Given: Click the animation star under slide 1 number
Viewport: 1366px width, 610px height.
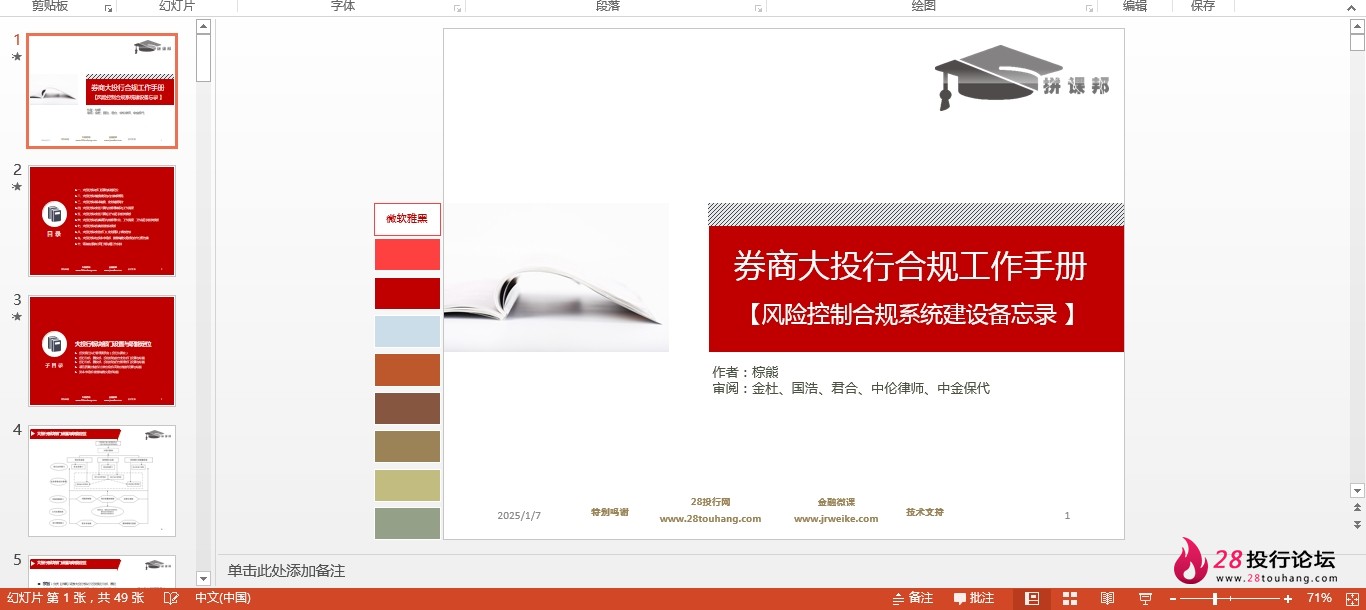Looking at the screenshot, I should coord(16,57).
